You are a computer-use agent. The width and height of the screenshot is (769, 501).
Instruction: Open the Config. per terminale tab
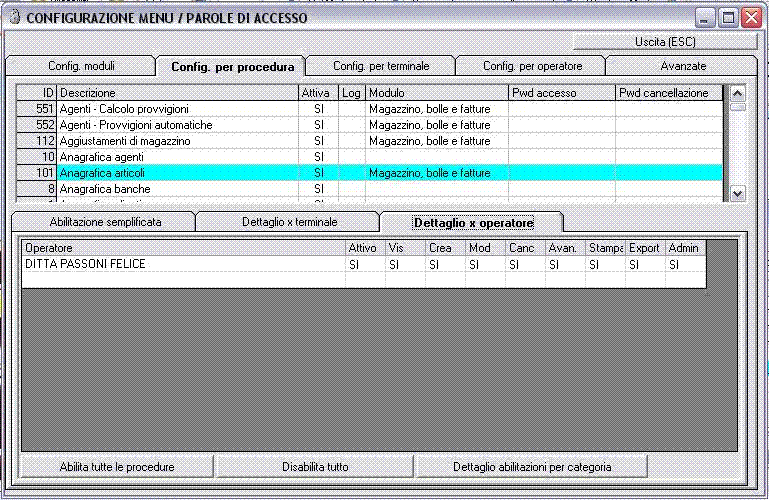(x=381, y=66)
